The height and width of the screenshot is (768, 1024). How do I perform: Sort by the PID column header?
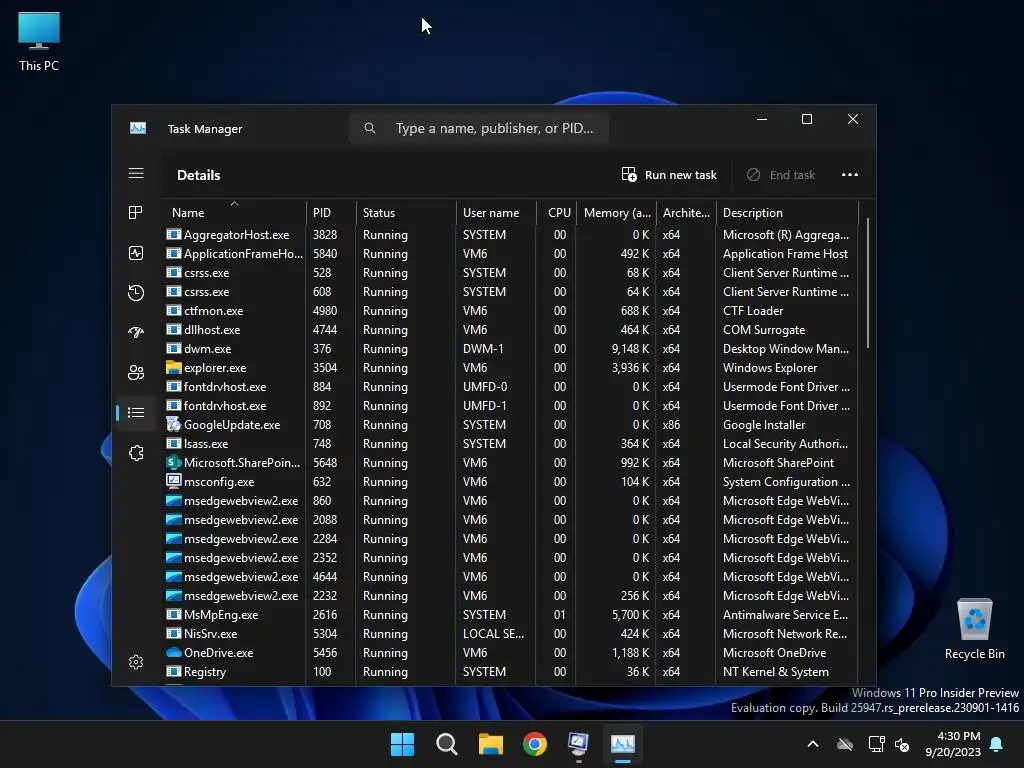tap(331, 212)
